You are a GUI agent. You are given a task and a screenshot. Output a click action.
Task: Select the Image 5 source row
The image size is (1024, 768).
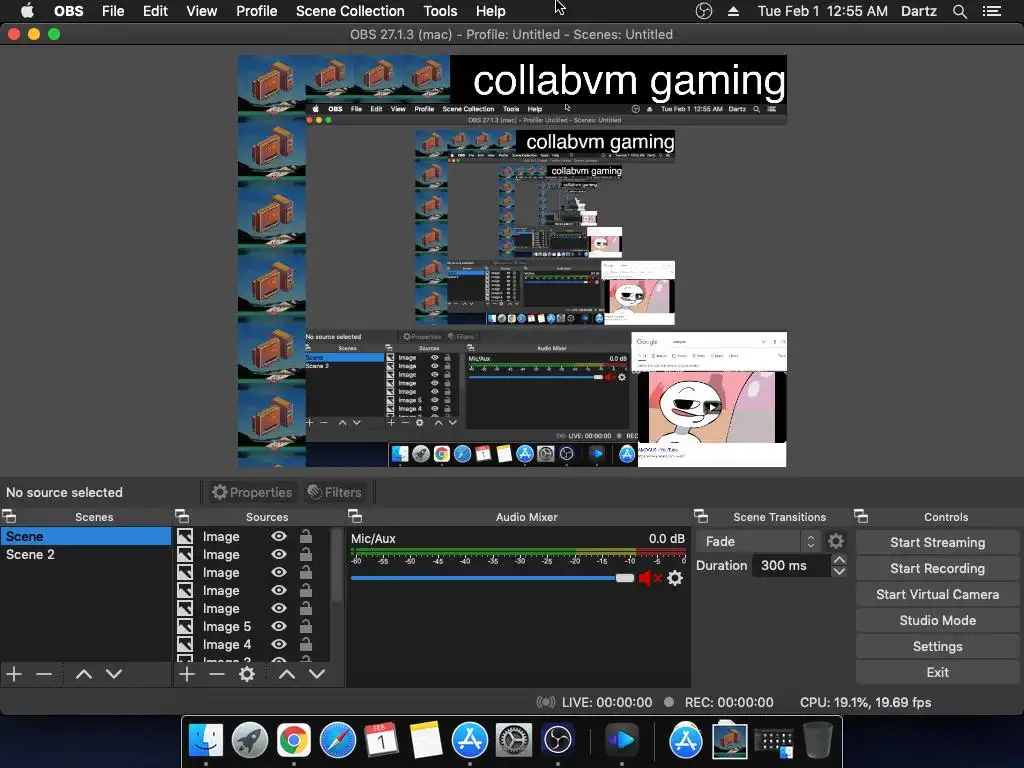251,626
